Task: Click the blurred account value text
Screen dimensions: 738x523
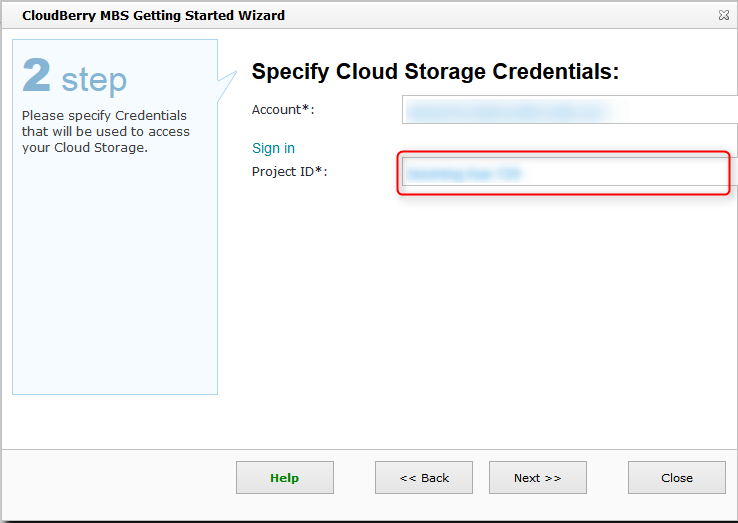Action: 503,110
